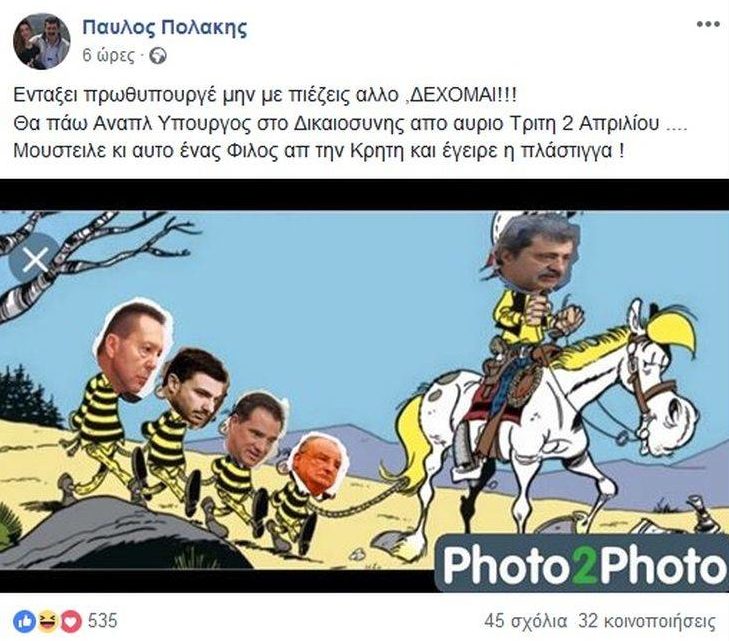Open the 32 κοινοποιήσεις shares link
729x641 pixels.
[x=647, y=621]
